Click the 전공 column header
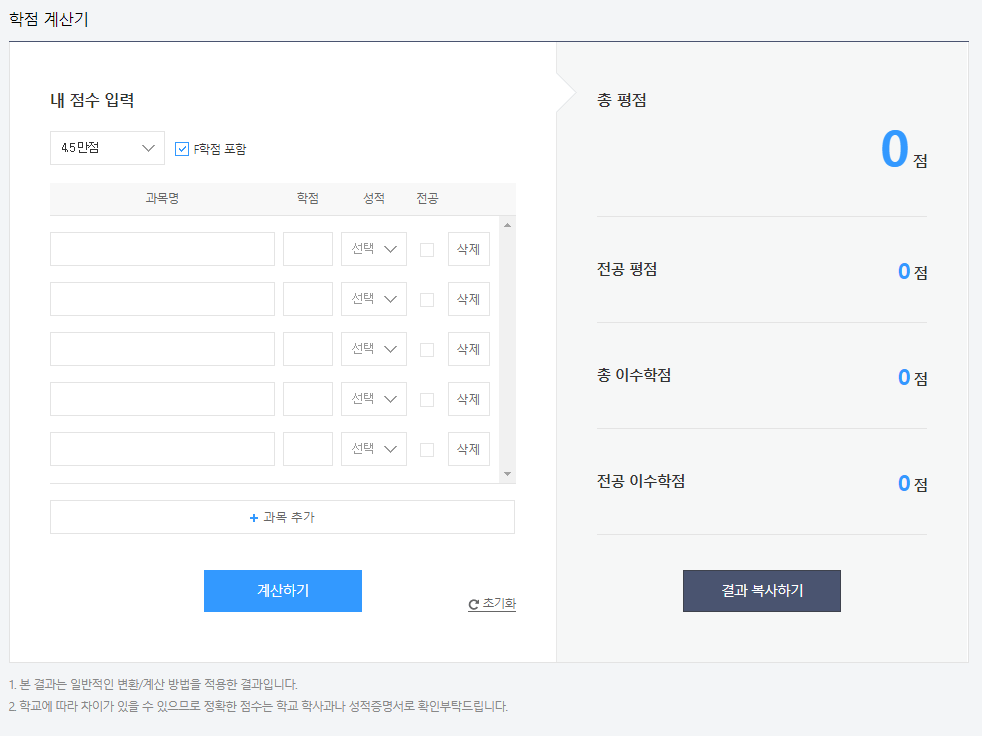Viewport: 982px width, 736px height. (x=427, y=199)
